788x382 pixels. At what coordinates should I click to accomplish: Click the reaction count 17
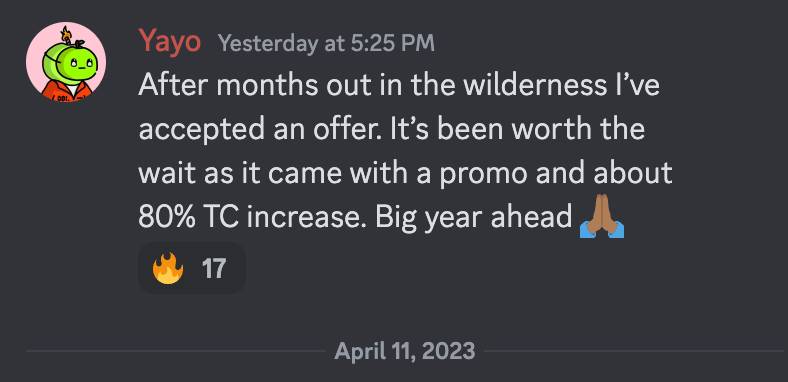pyautogui.click(x=214, y=268)
